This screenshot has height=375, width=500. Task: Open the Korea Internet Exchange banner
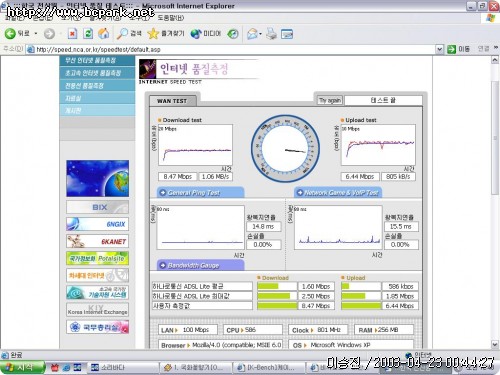(x=97, y=310)
